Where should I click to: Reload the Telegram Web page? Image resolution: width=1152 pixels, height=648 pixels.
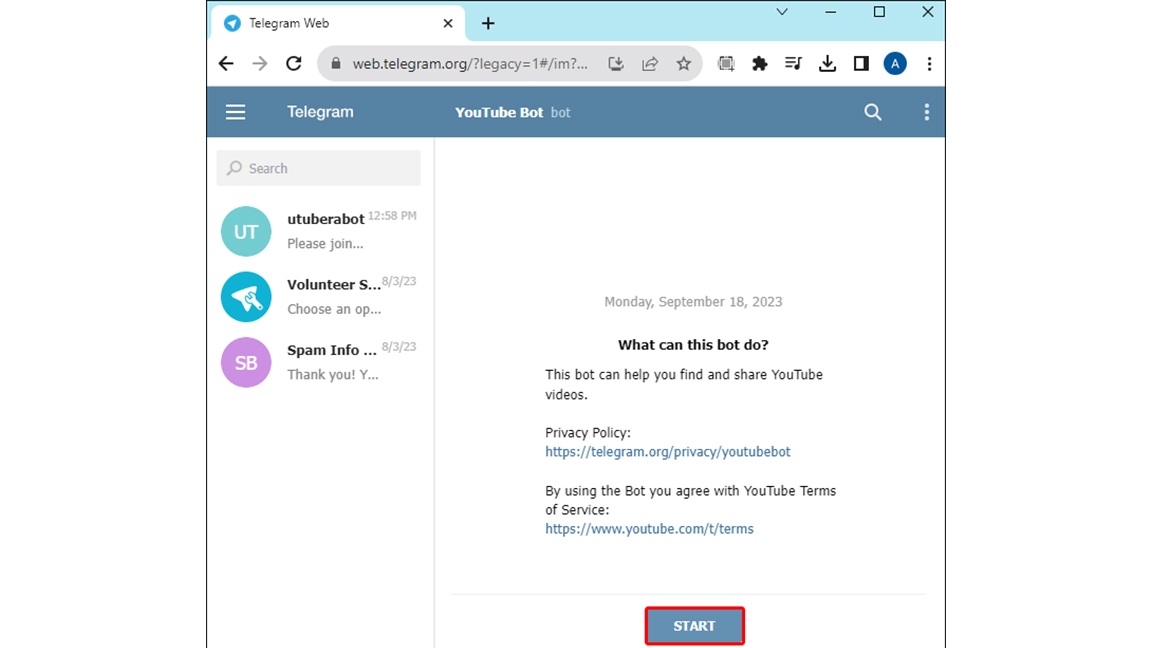pos(294,63)
